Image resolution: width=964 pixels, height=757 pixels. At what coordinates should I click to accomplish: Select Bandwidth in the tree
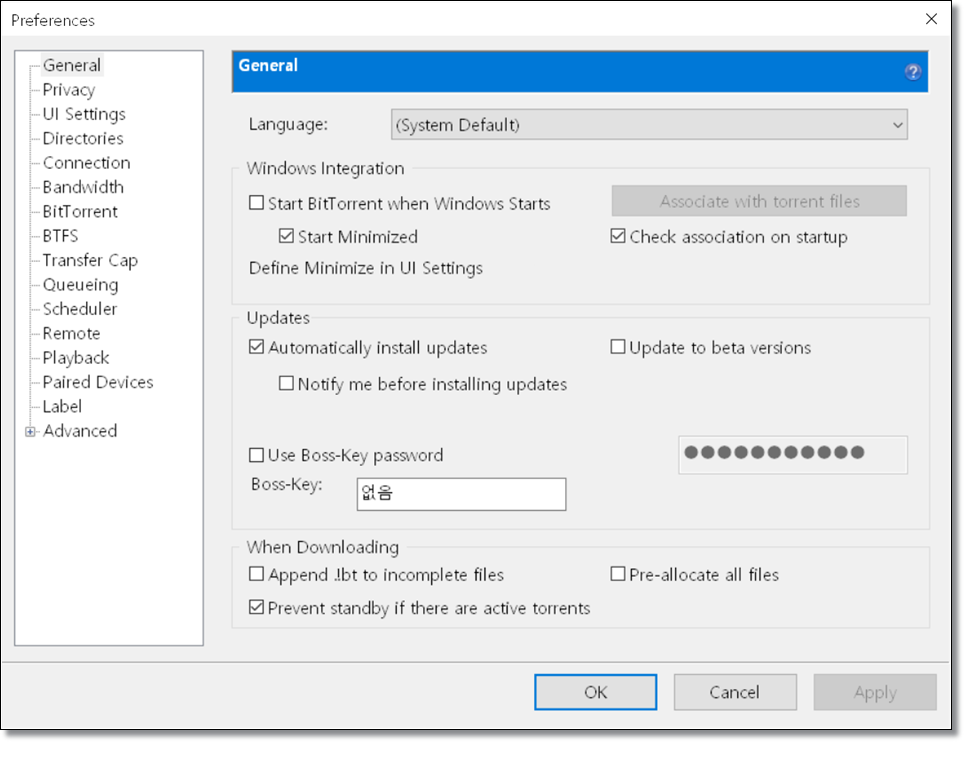[83, 187]
